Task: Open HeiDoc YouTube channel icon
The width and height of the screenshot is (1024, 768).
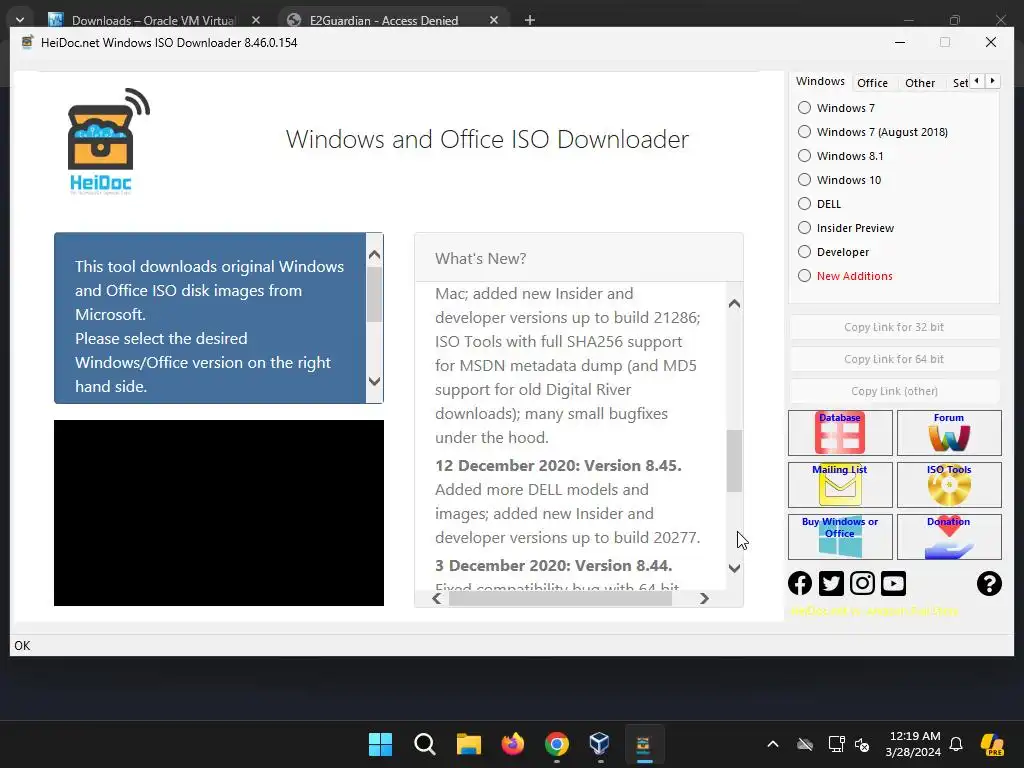Action: (x=893, y=583)
